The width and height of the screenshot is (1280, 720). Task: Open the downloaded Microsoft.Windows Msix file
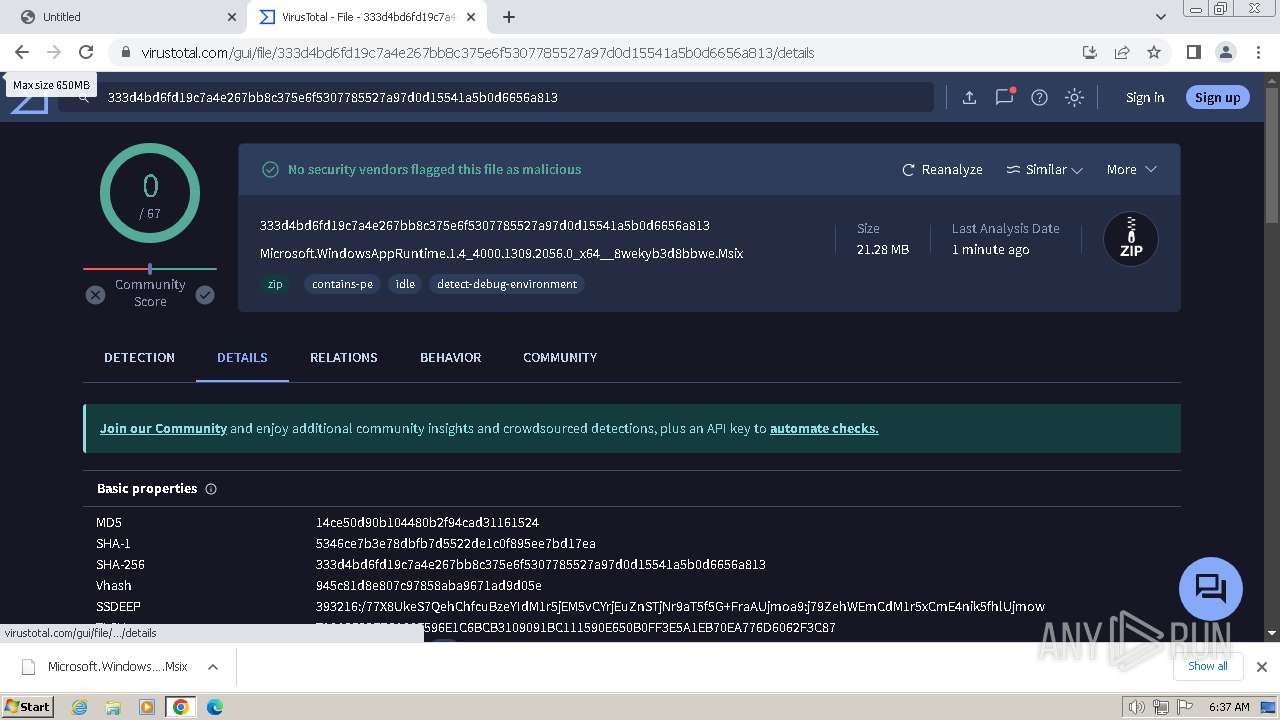[106, 667]
